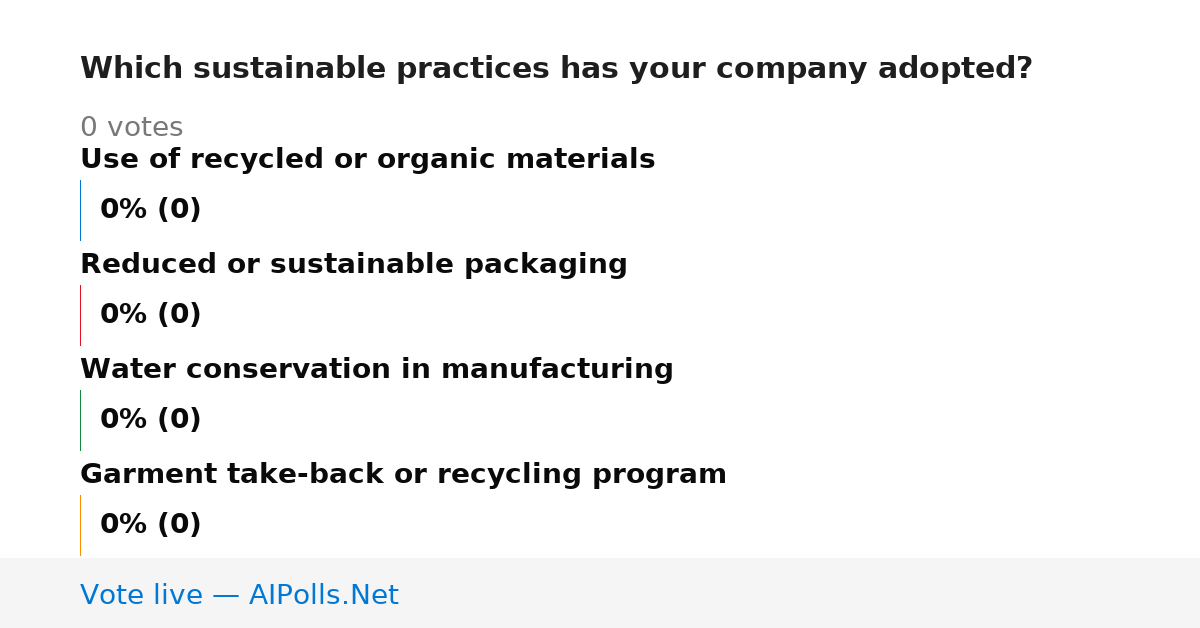The width and height of the screenshot is (1200, 628).
Task: Click the 0% percentage under sustainable packaging
Action: click(124, 315)
